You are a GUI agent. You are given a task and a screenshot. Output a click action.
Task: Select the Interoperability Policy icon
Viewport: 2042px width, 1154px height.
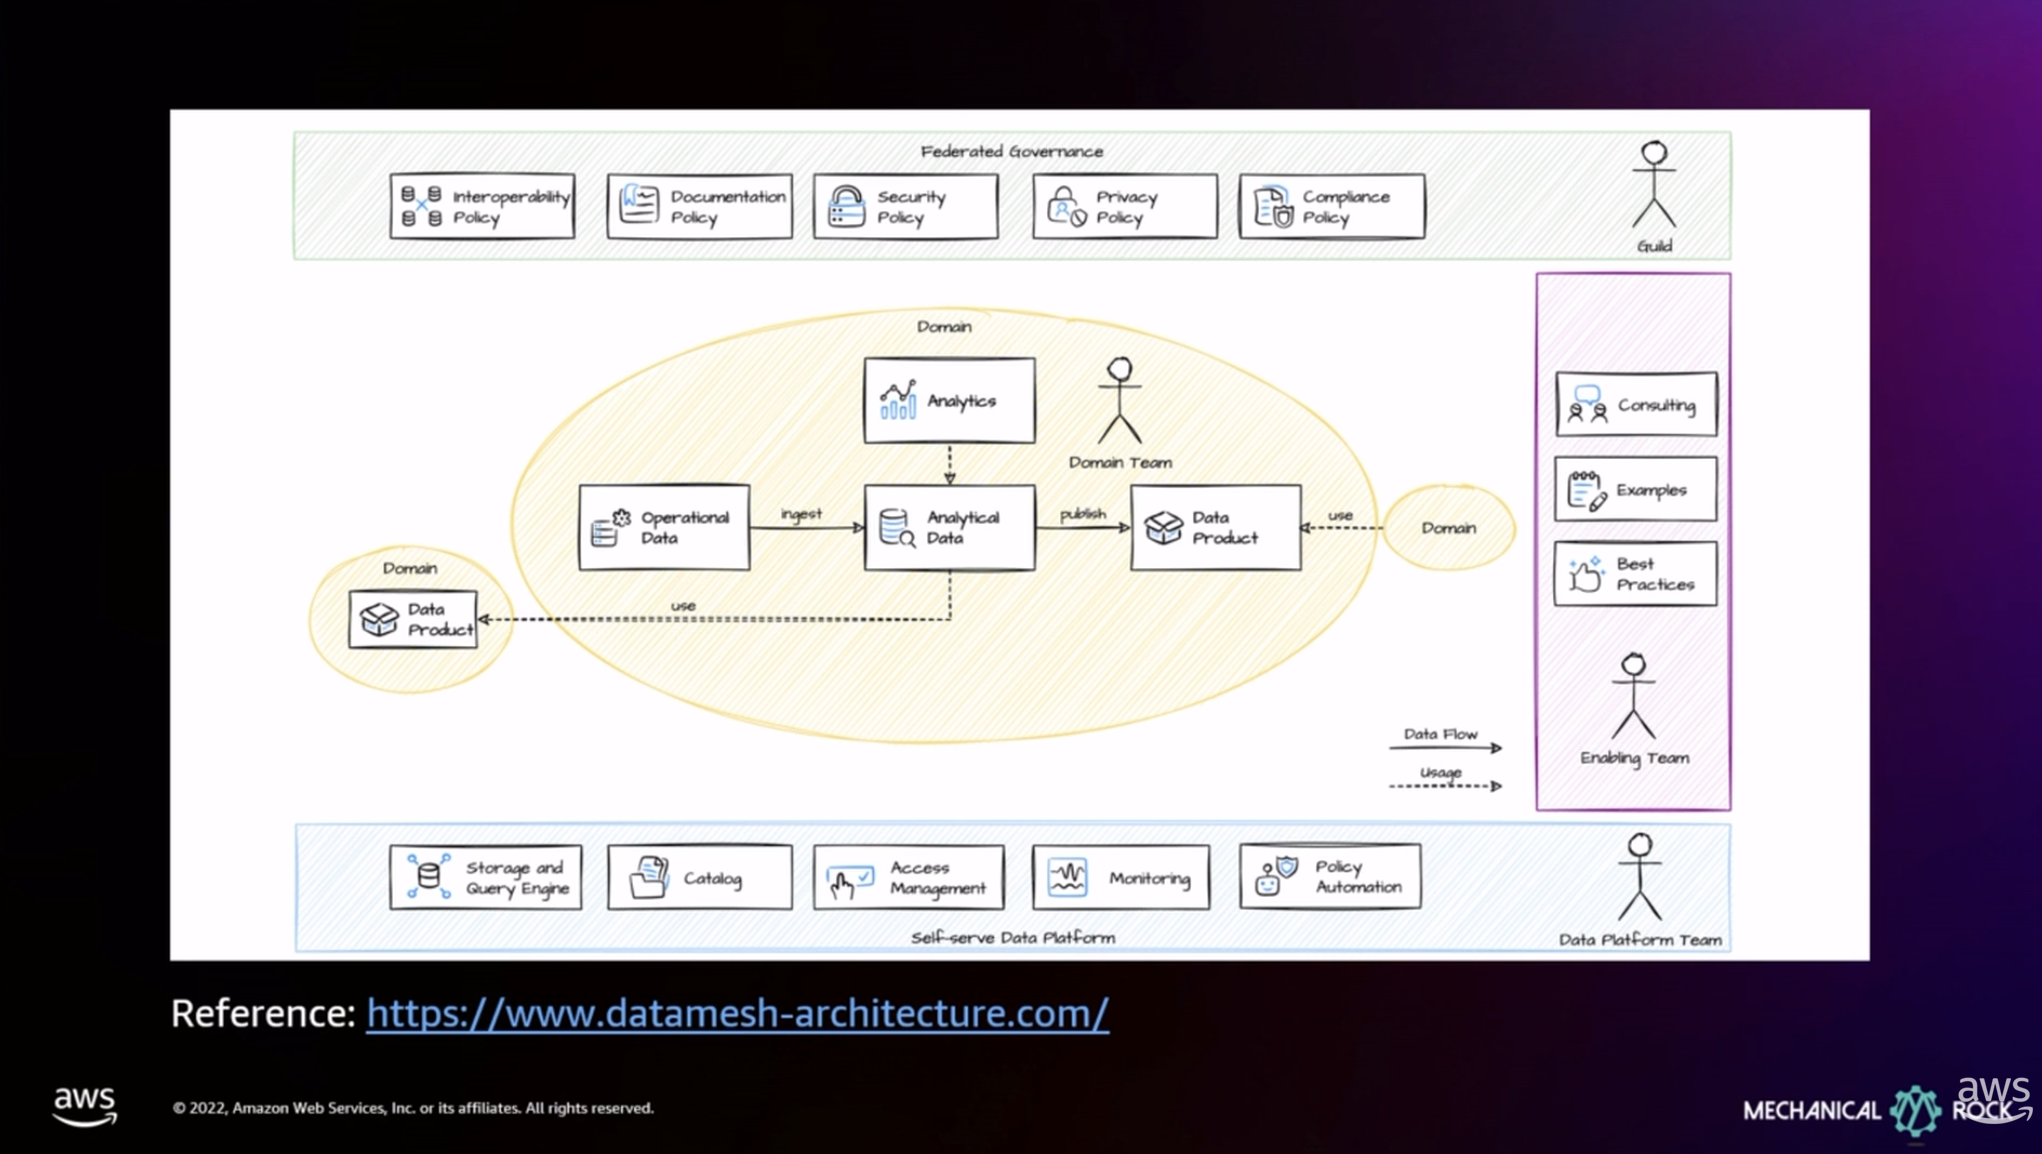(424, 204)
